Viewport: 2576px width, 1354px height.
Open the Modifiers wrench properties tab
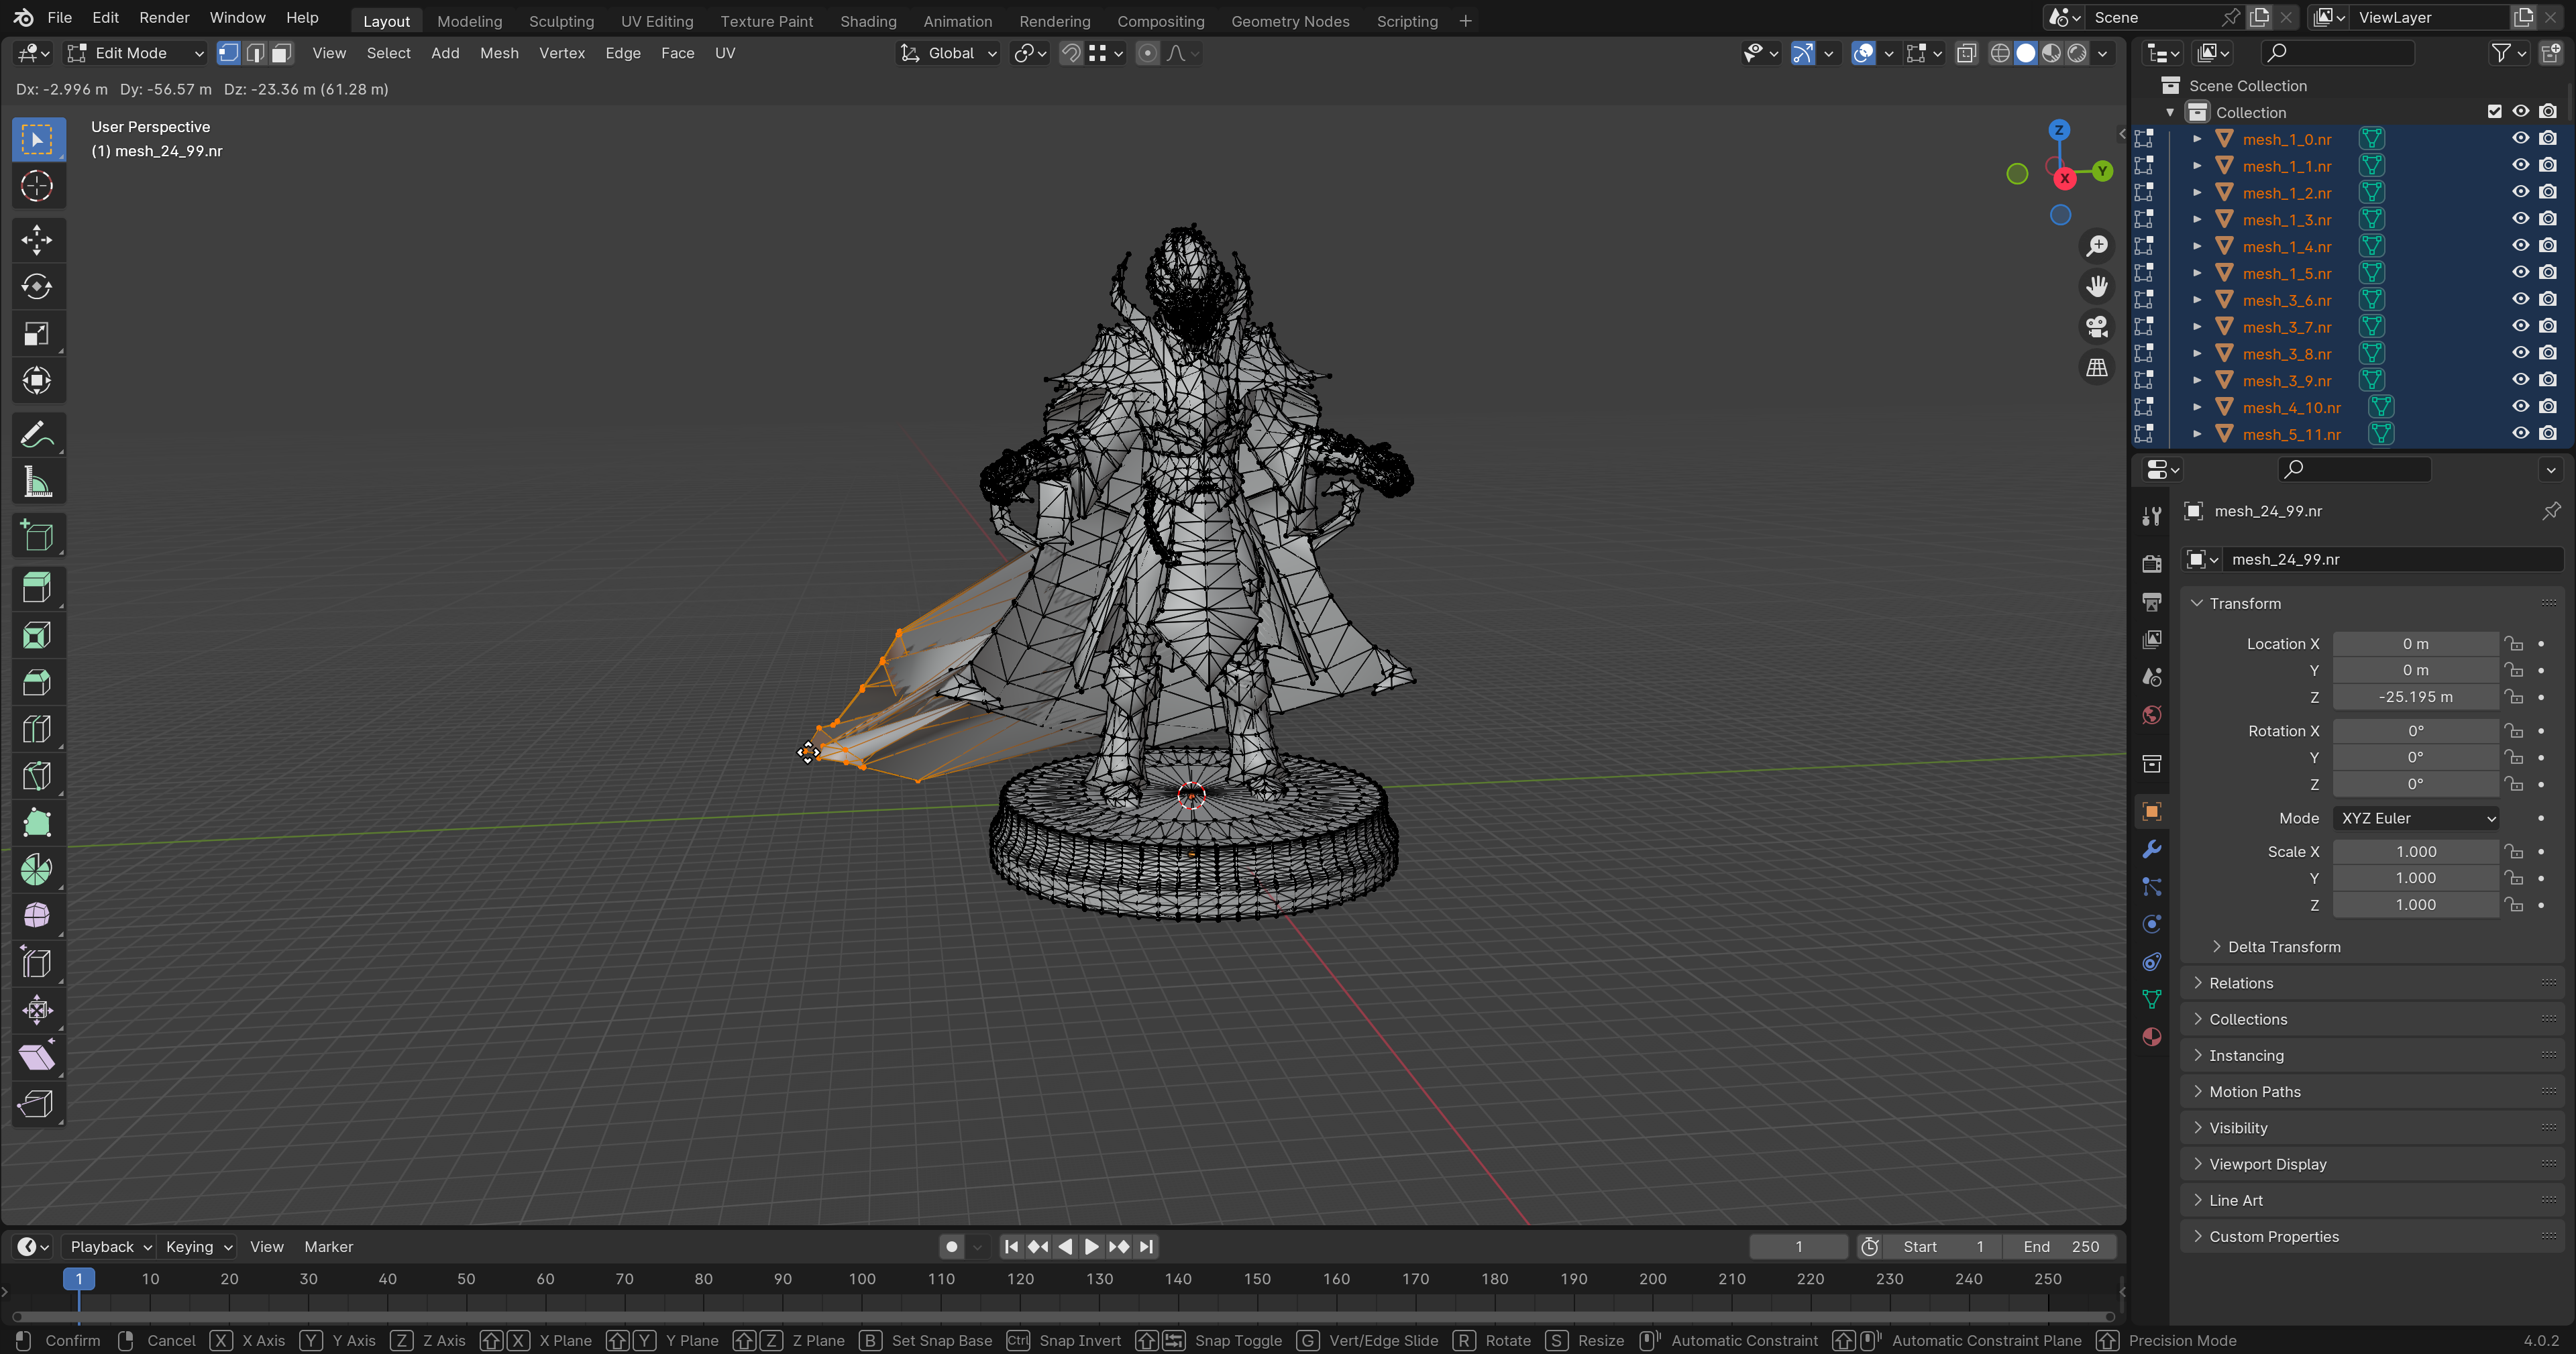pyautogui.click(x=2152, y=849)
